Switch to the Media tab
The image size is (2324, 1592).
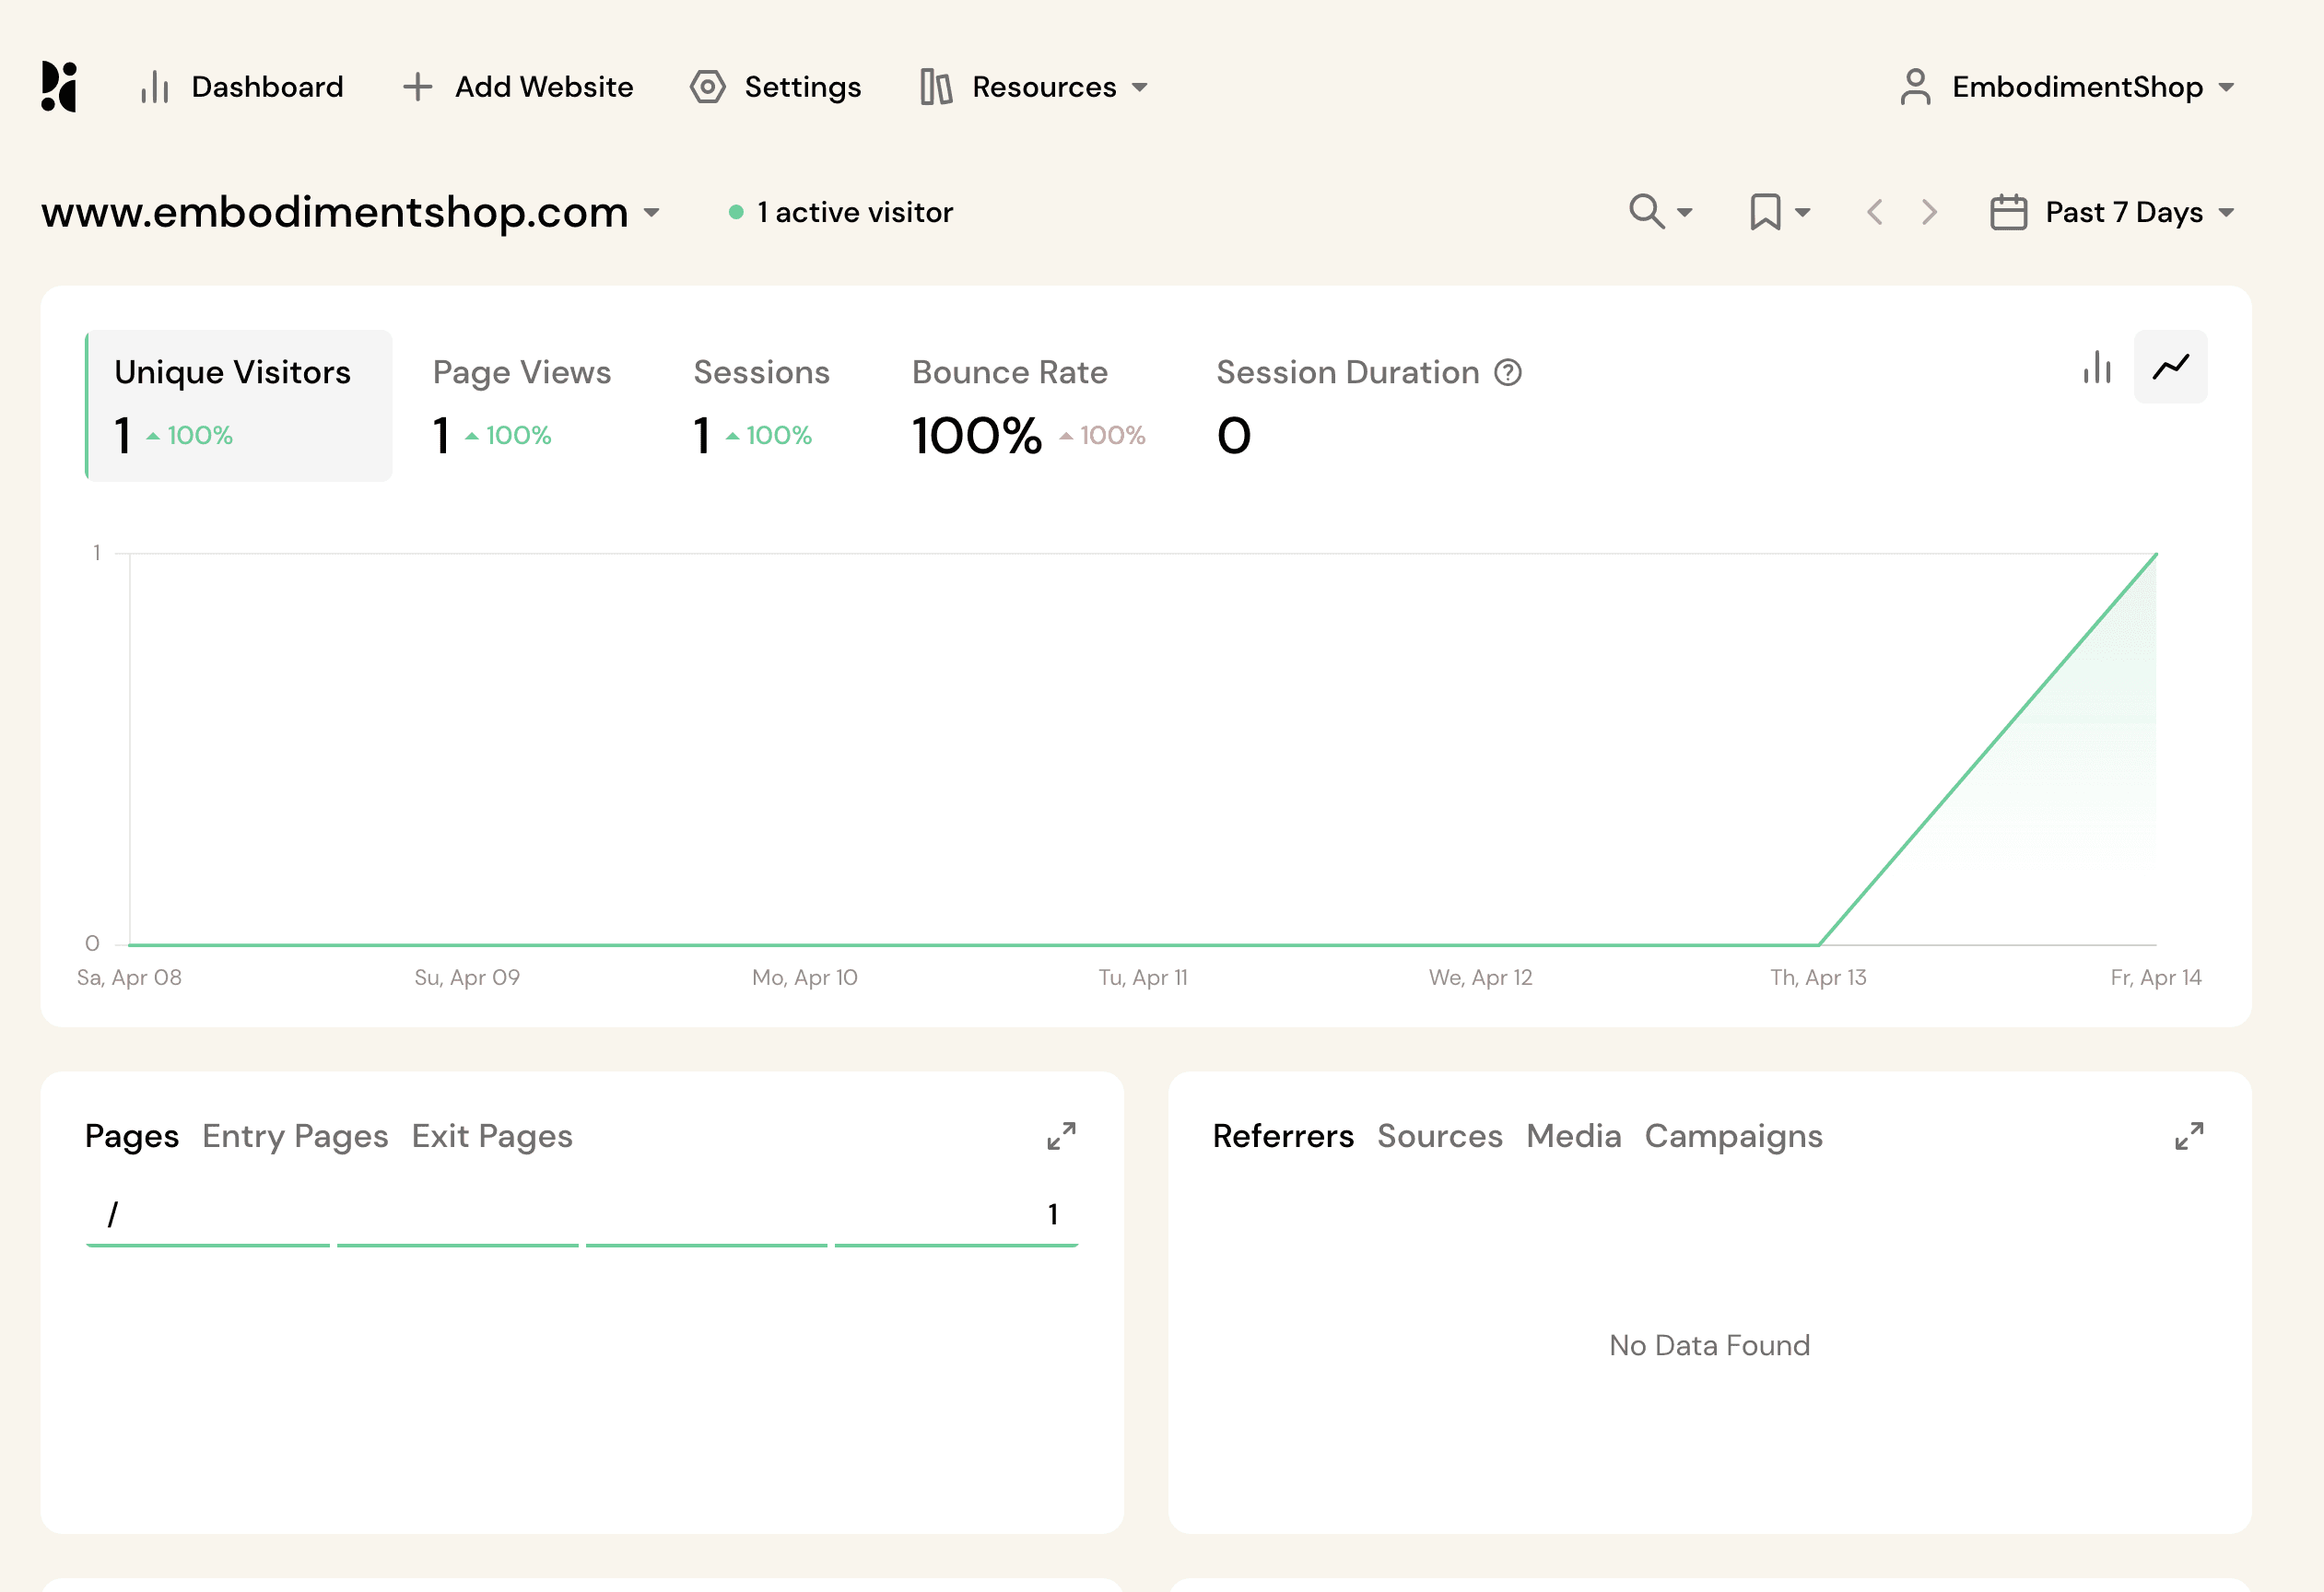(1574, 1136)
